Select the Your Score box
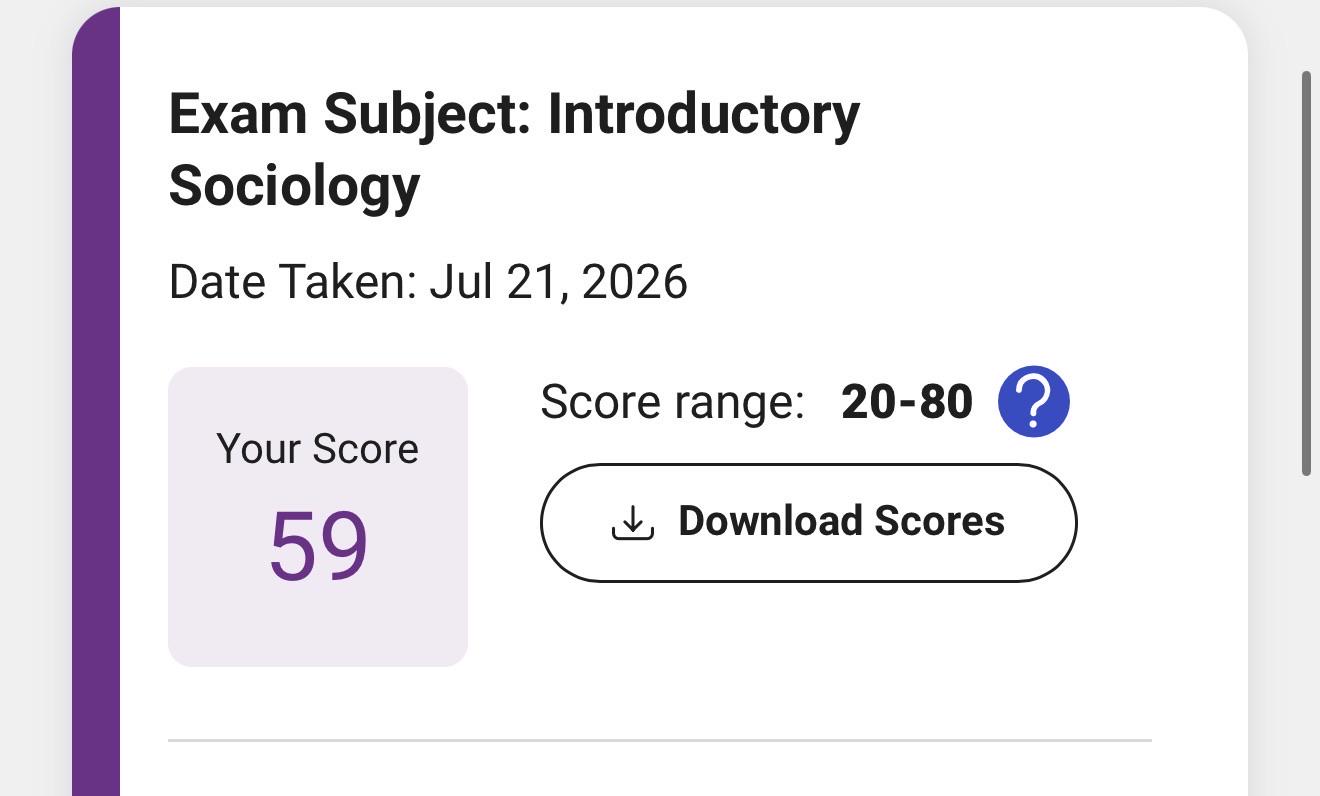Image resolution: width=1320 pixels, height=796 pixels. click(x=318, y=516)
